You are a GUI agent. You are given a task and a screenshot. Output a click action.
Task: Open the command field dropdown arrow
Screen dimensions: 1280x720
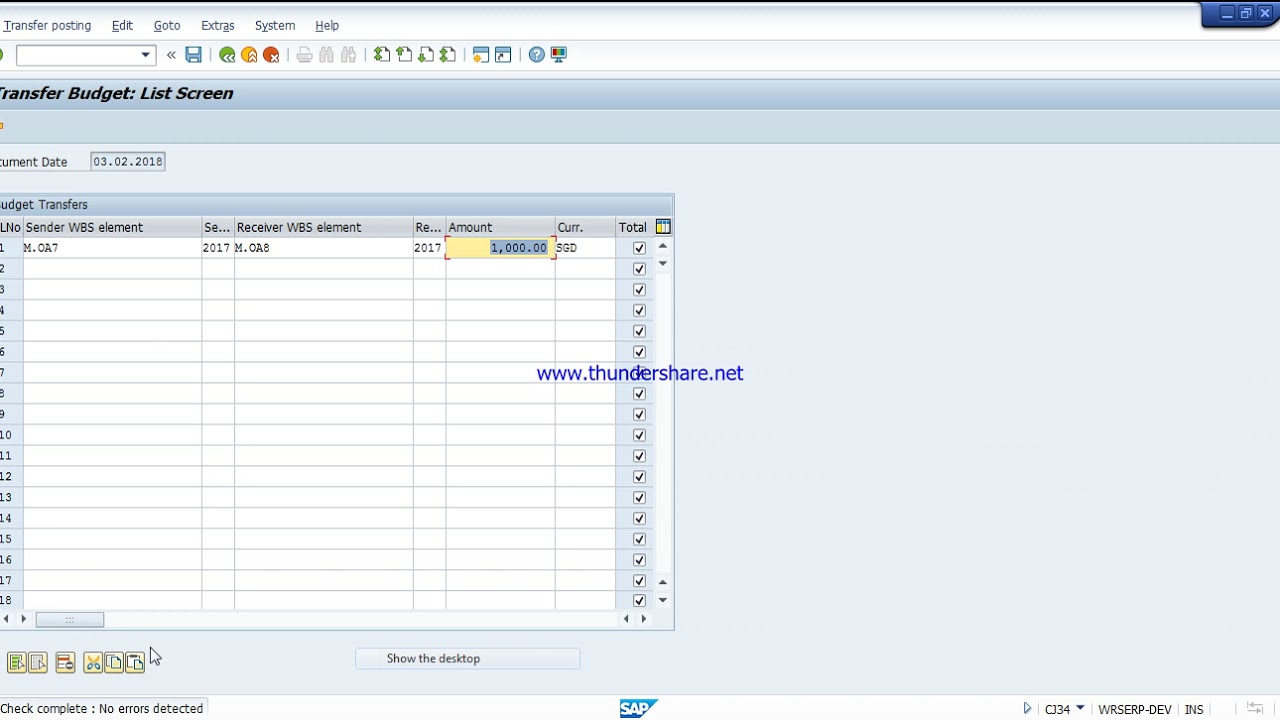click(145, 55)
